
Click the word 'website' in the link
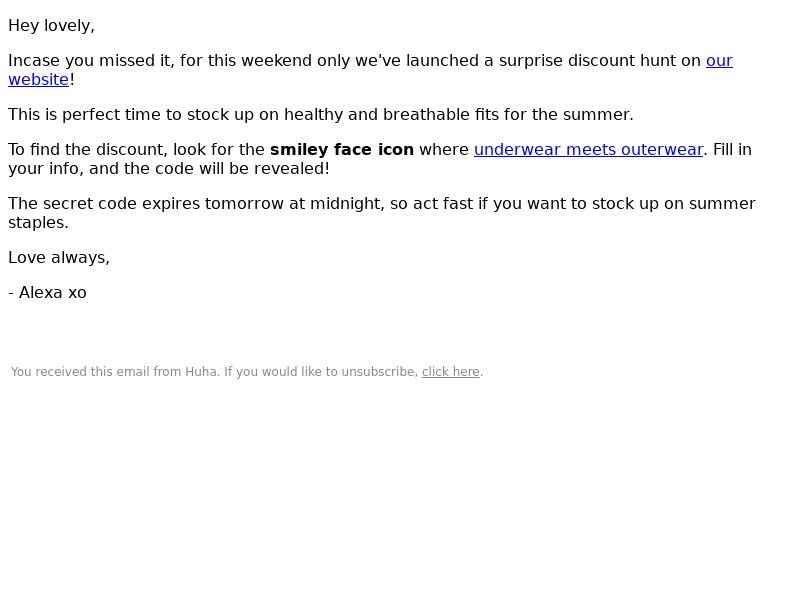pos(38,80)
